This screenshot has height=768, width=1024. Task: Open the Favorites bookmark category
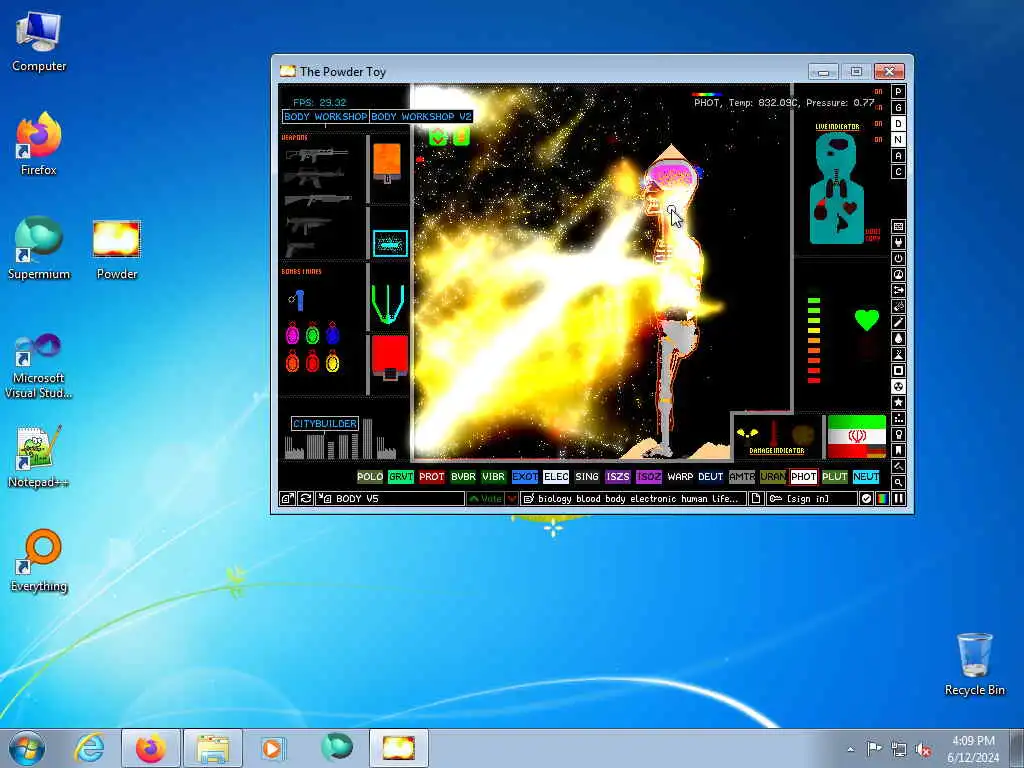(898, 451)
